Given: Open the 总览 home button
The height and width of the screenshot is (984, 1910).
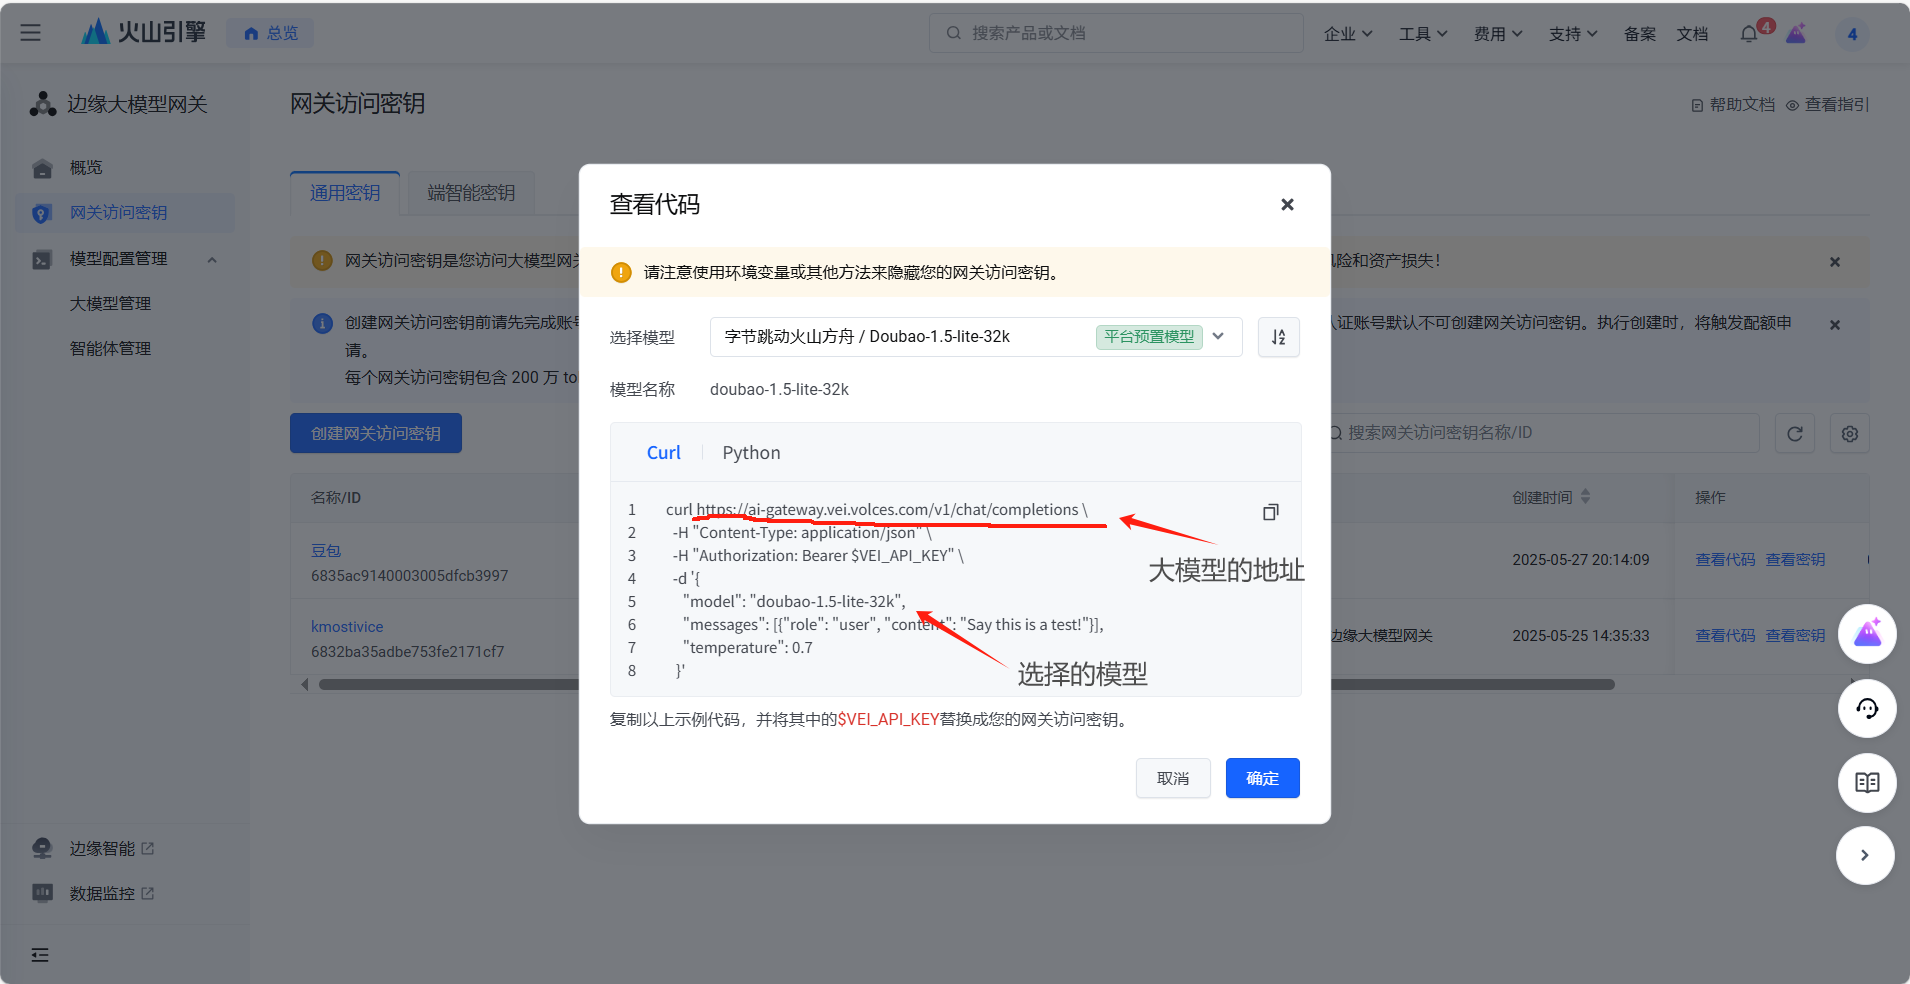Looking at the screenshot, I should click(x=270, y=33).
